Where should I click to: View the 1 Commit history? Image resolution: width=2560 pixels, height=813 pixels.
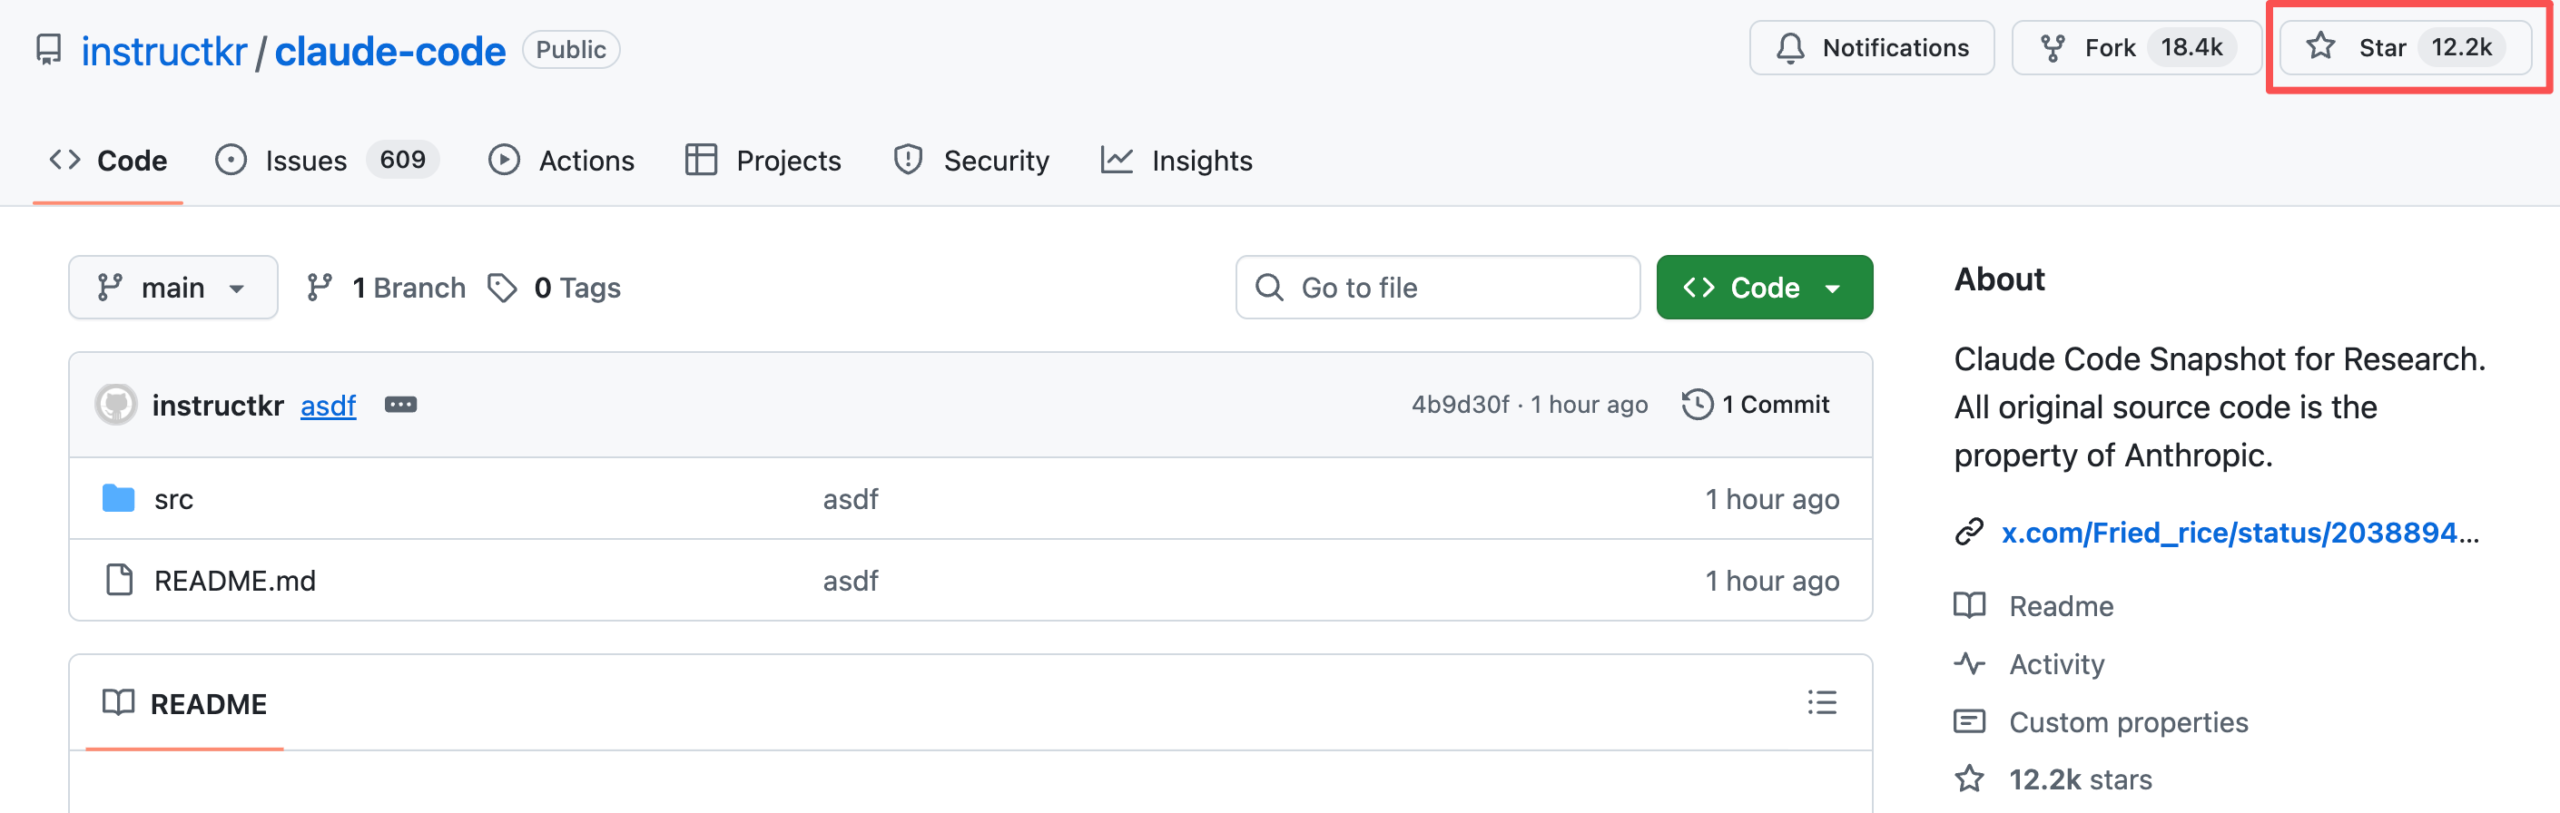[x=1756, y=405]
